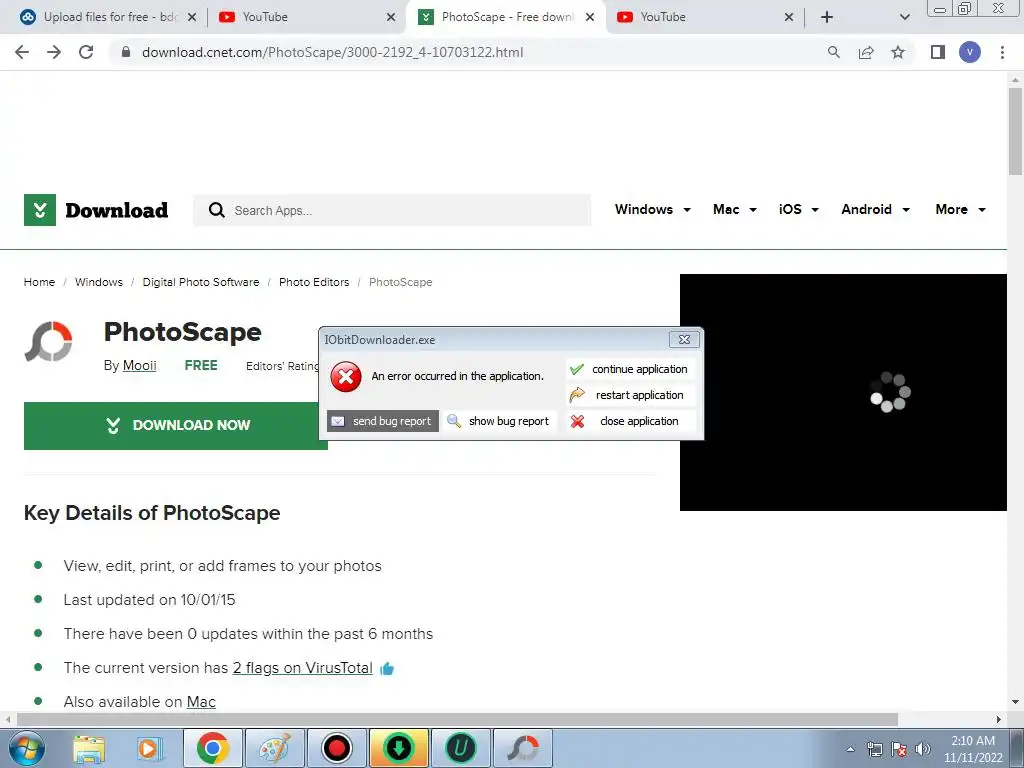Go to the Home breadcrumb
The width and height of the screenshot is (1024, 768).
39,282
